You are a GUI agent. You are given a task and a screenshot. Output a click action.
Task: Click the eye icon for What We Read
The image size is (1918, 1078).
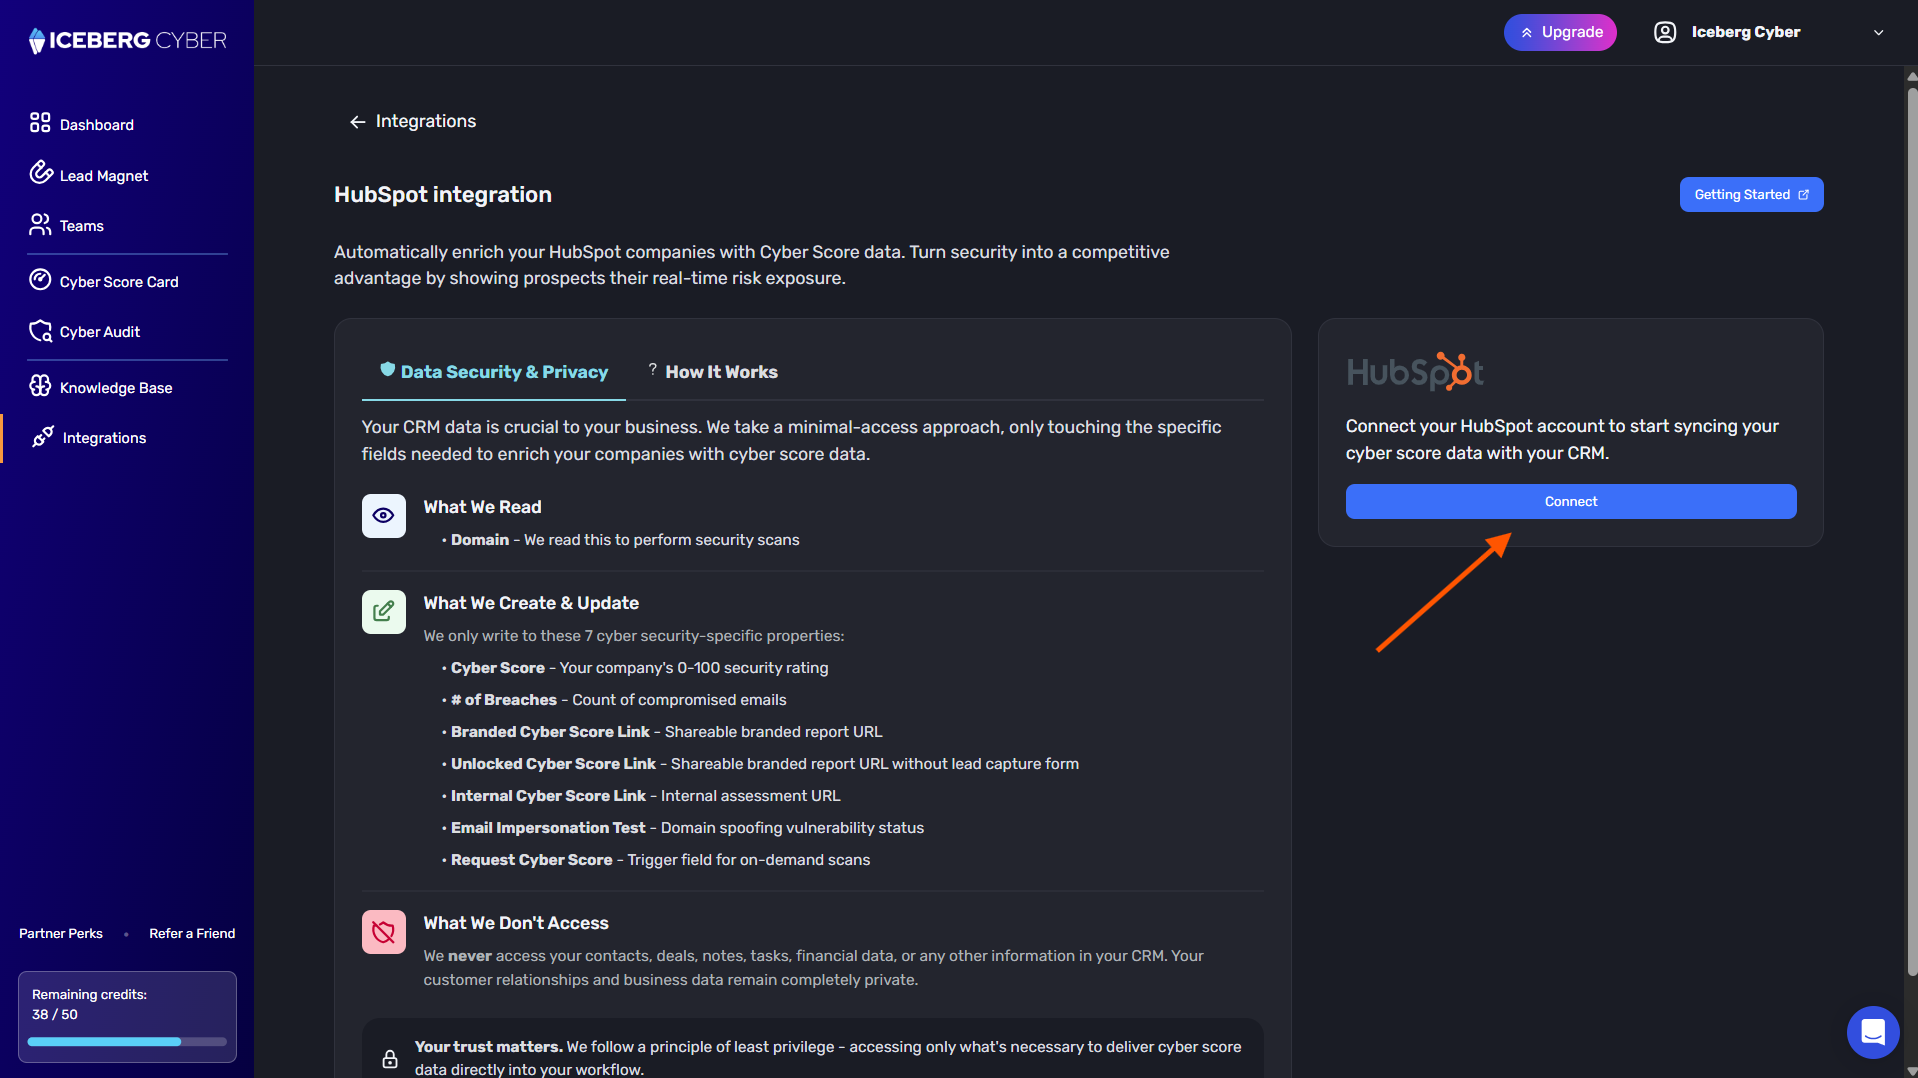(383, 516)
